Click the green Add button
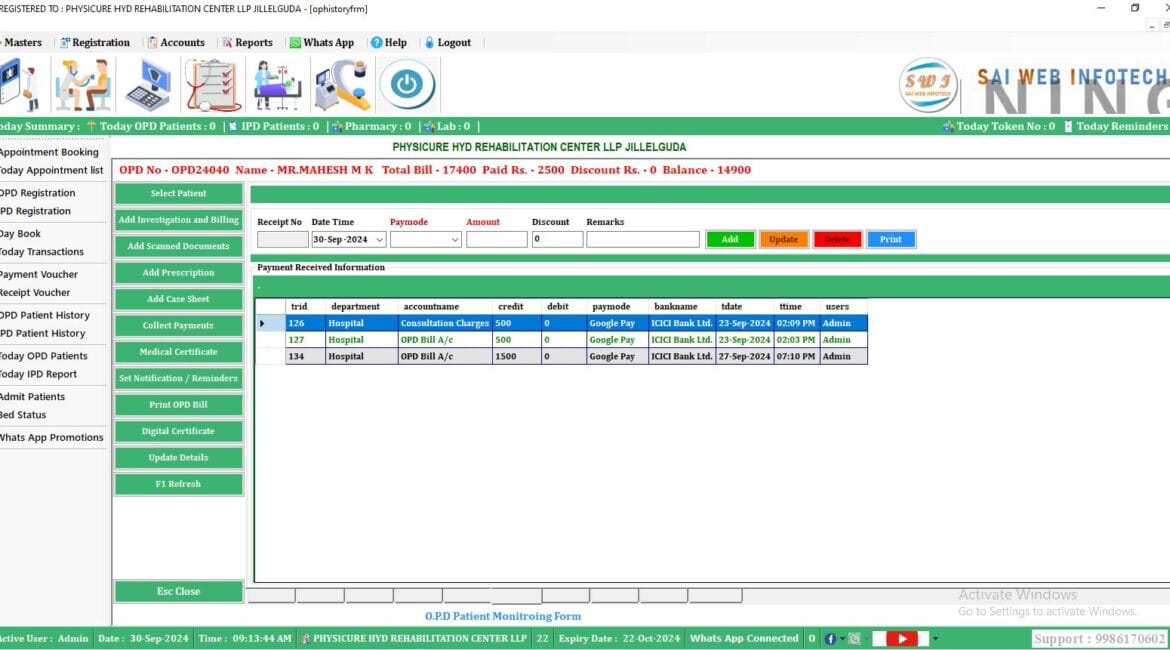 coord(729,239)
